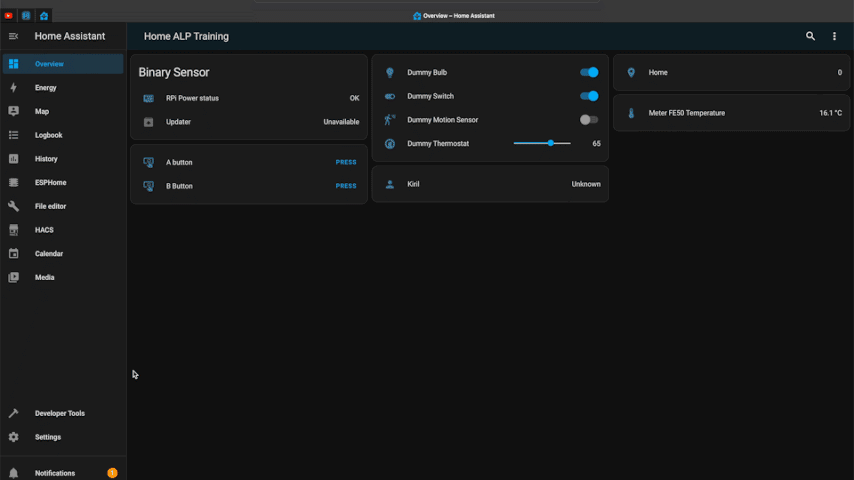This screenshot has width=854, height=480.
Task: Collapse the sidebar with the menu icon
Action: pyautogui.click(x=14, y=37)
